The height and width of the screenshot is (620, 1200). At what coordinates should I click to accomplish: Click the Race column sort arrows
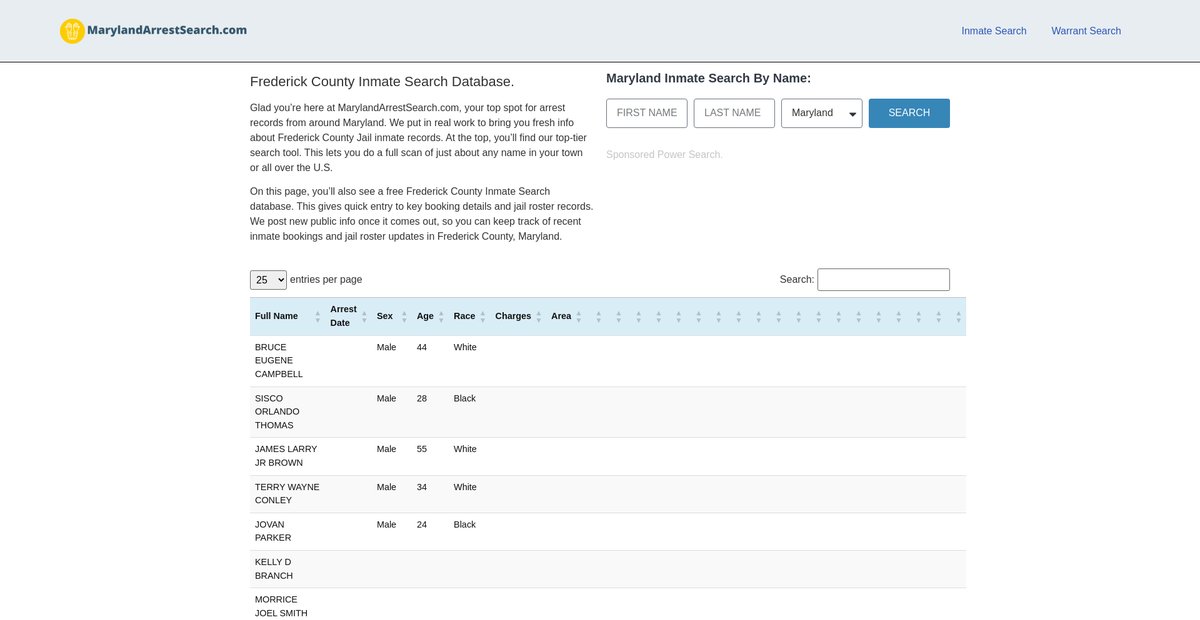click(483, 316)
